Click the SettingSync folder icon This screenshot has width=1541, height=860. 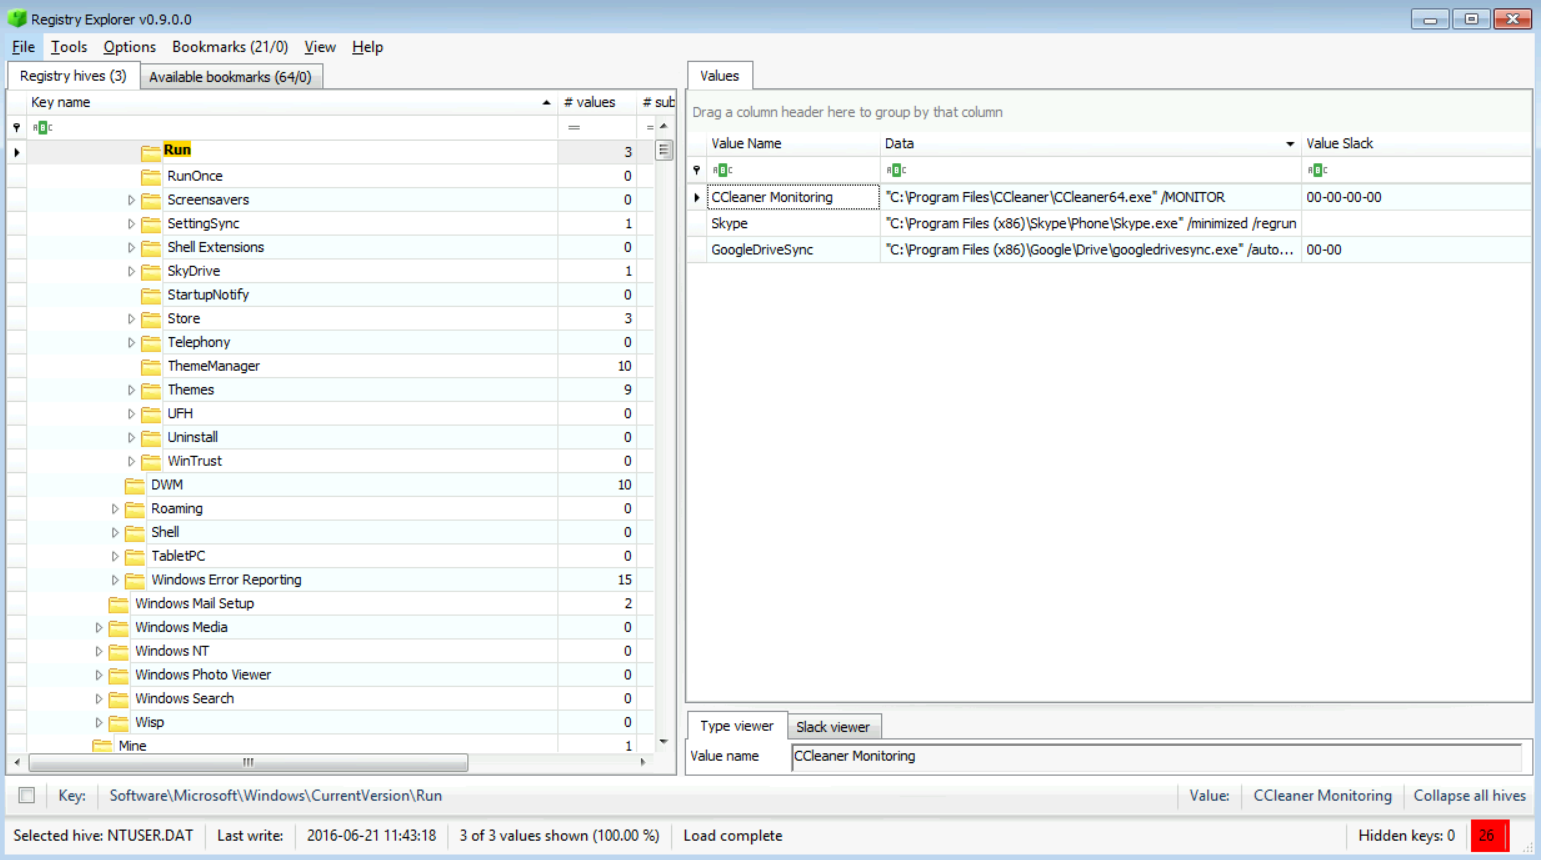[151, 224]
